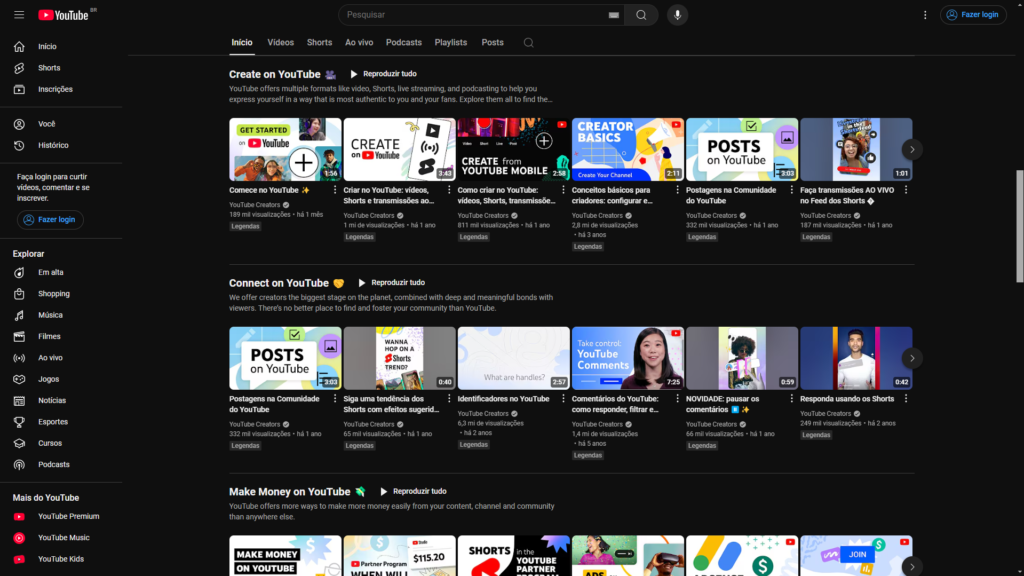Screen dimensions: 1024x576
Task: Open options menu for Comece no YouTube
Action: pyautogui.click(x=335, y=190)
